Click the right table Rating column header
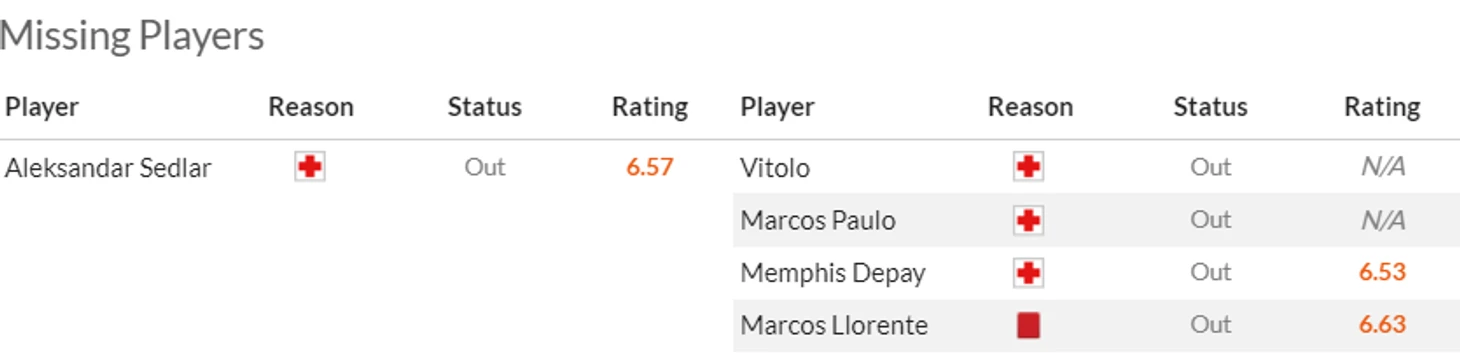 tap(1382, 107)
